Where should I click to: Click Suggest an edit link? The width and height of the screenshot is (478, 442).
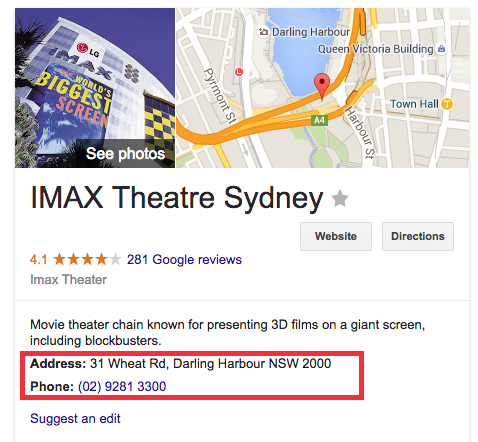pyautogui.click(x=75, y=419)
